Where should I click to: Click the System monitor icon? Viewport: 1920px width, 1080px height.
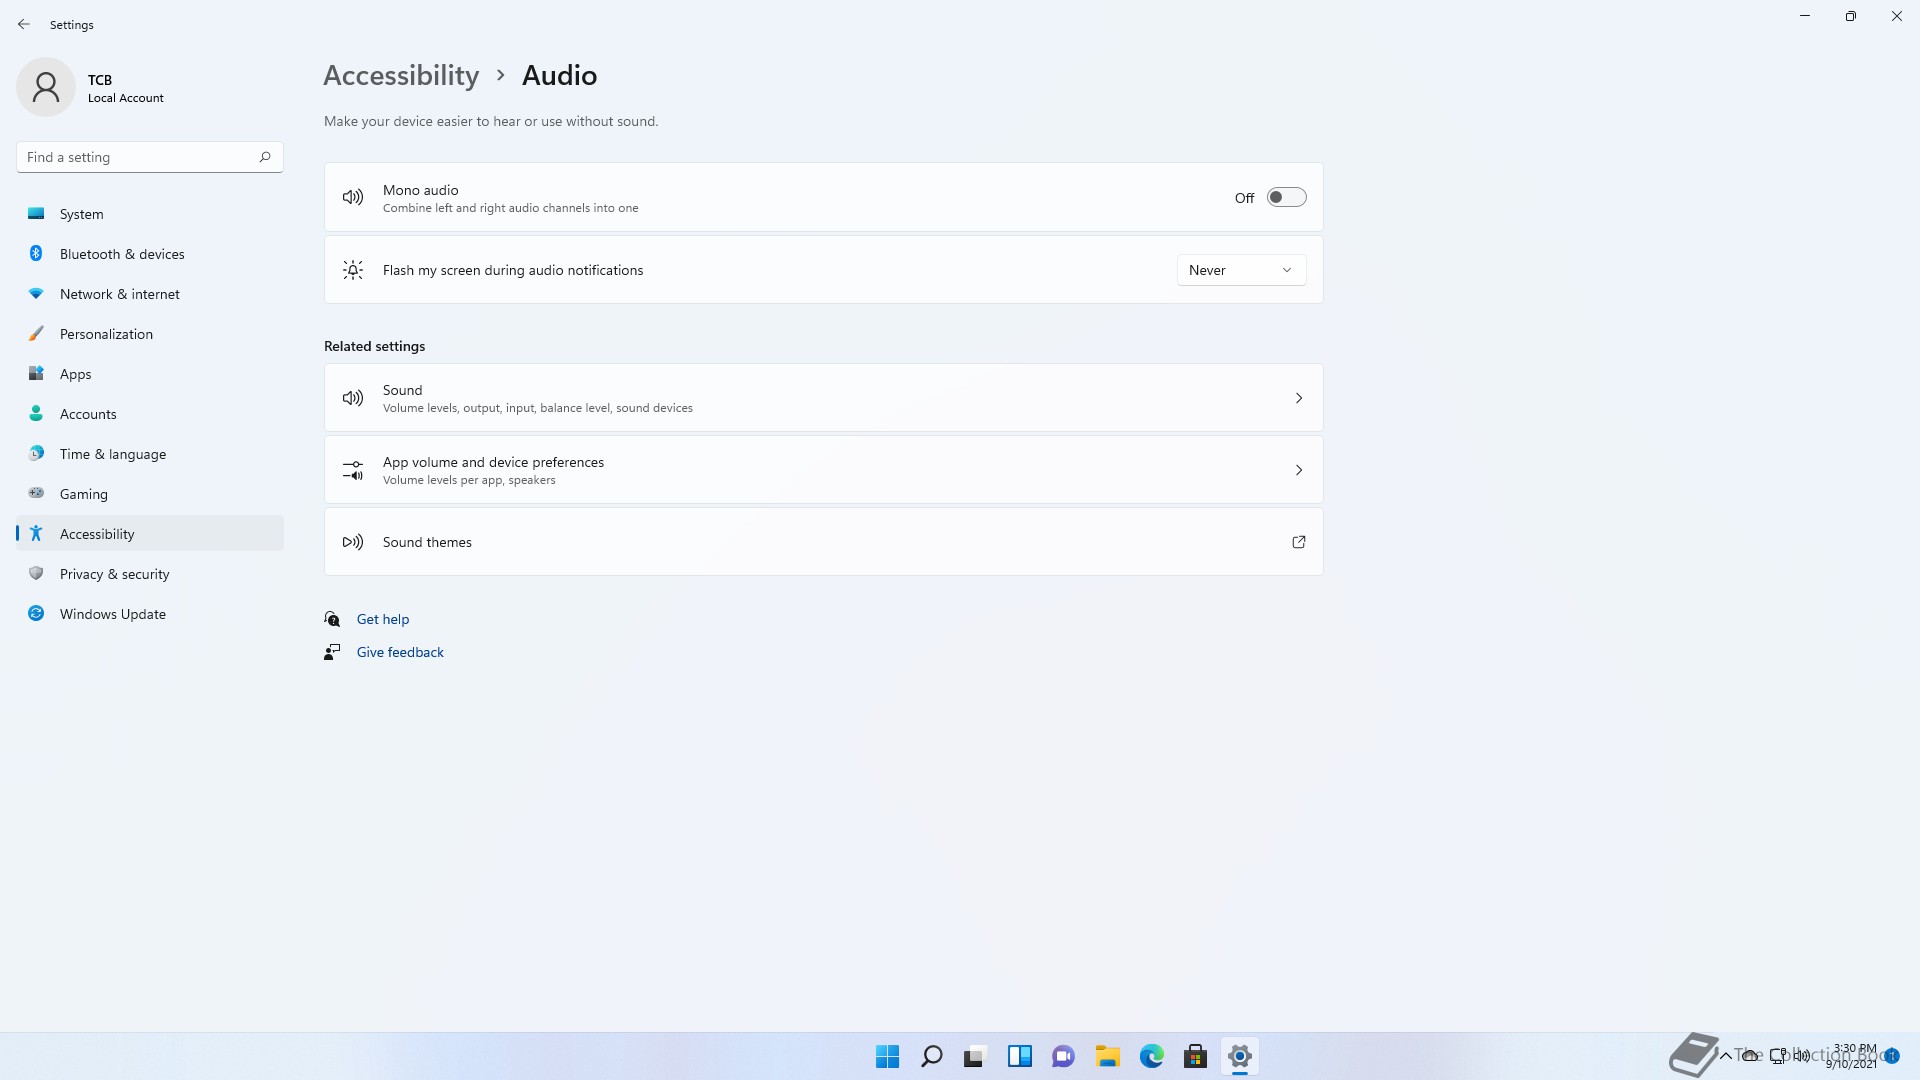coord(36,213)
